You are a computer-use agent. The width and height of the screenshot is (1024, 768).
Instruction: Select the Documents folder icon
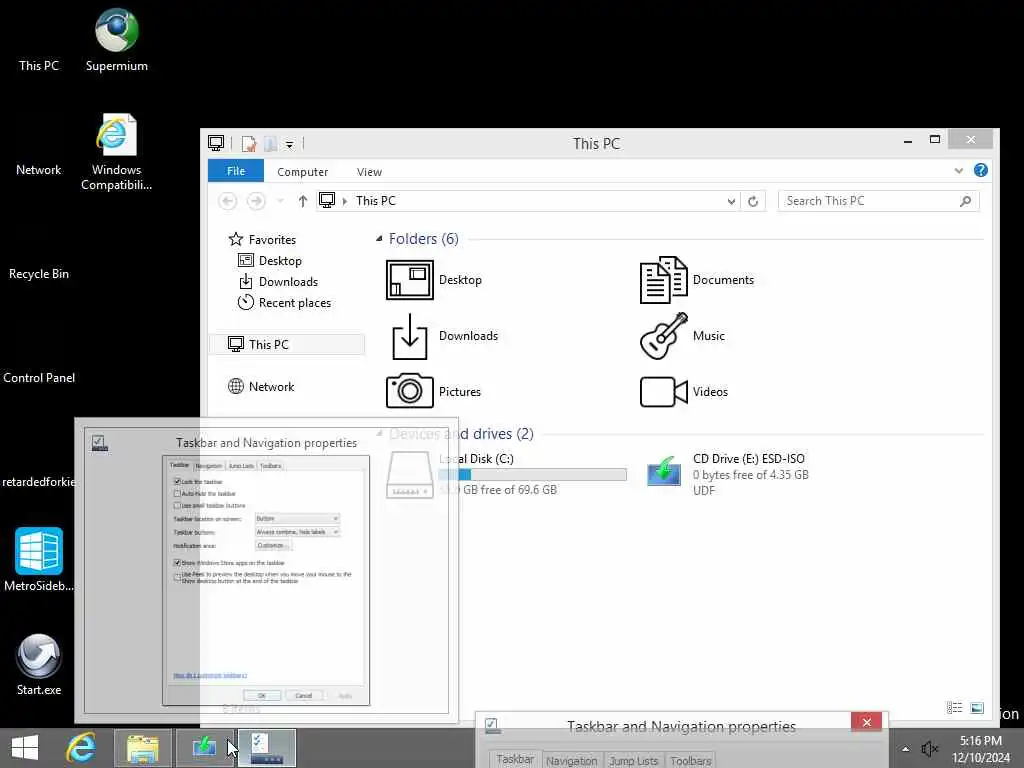(x=664, y=280)
